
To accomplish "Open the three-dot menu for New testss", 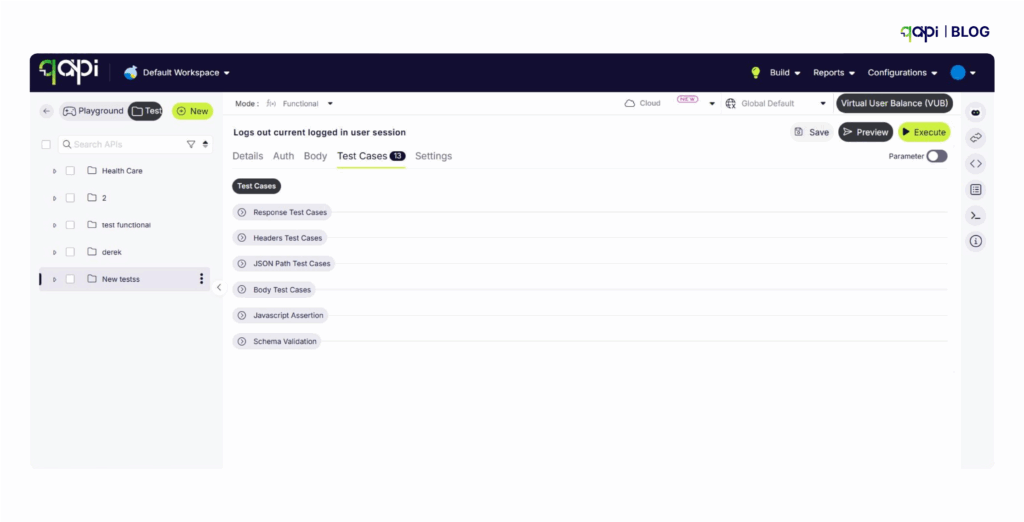I will pyautogui.click(x=201, y=279).
